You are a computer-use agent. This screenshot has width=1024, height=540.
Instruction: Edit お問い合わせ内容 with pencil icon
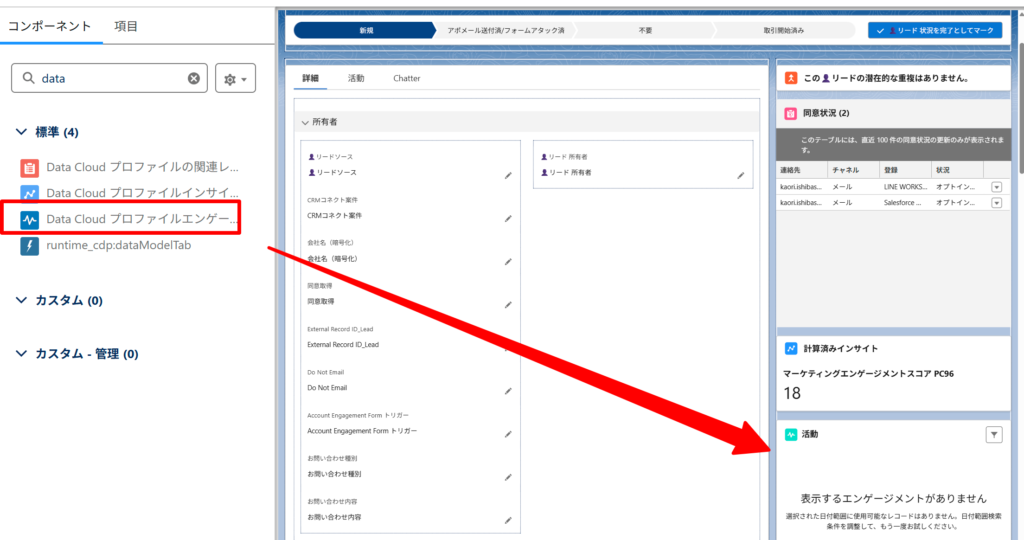508,520
